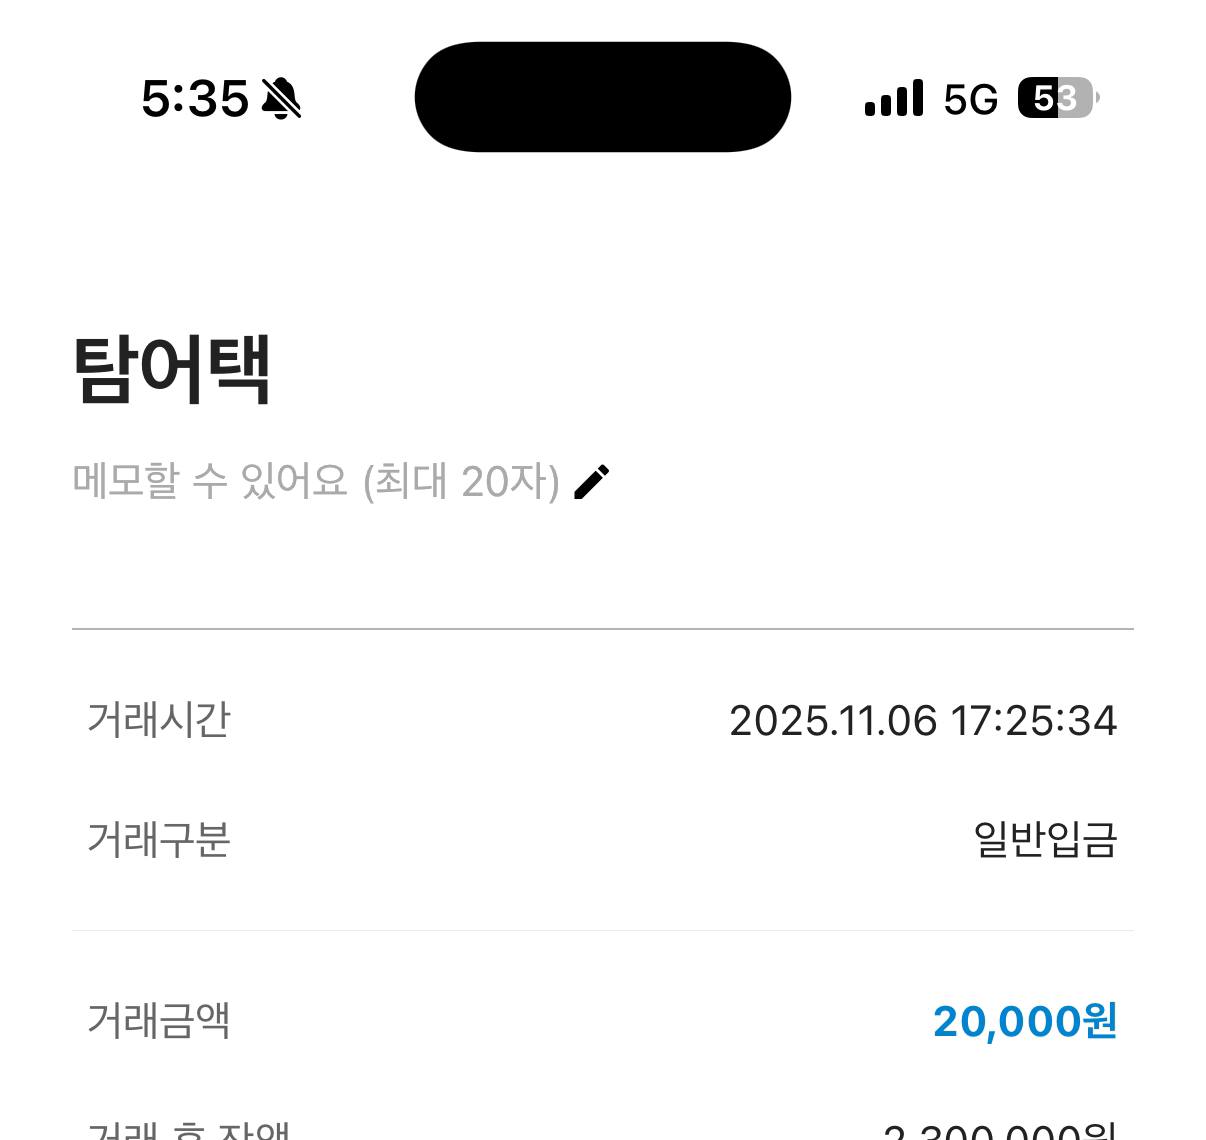Tap the 거래 후 잔액 label

click(x=188, y=1130)
